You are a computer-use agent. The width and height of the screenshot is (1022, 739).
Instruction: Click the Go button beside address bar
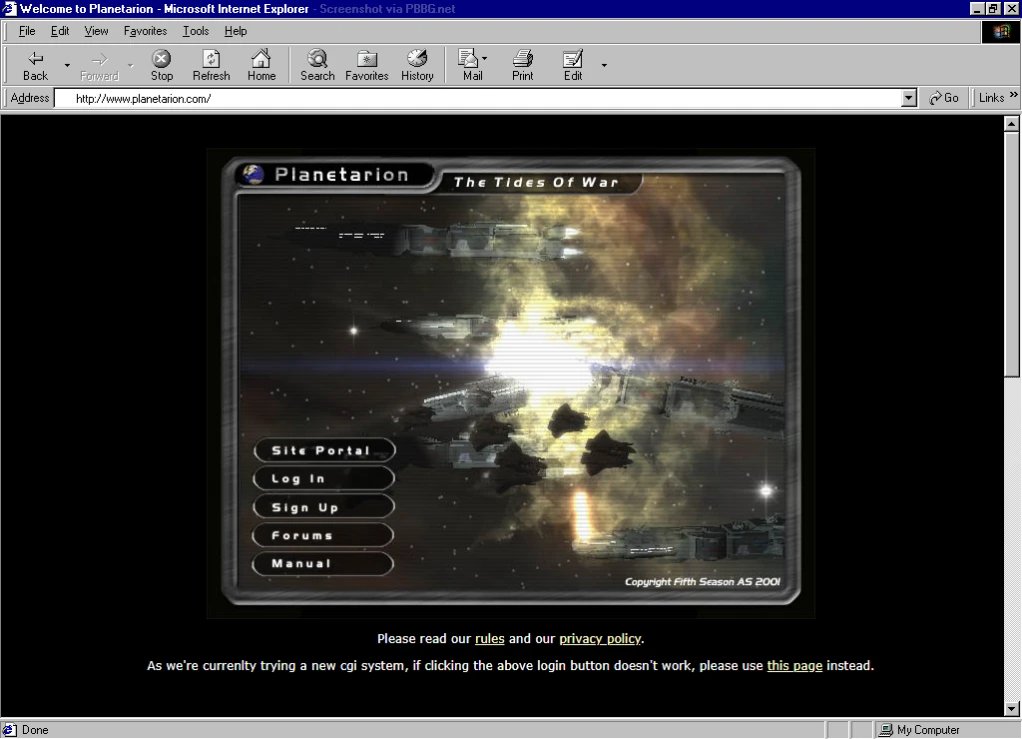(943, 98)
